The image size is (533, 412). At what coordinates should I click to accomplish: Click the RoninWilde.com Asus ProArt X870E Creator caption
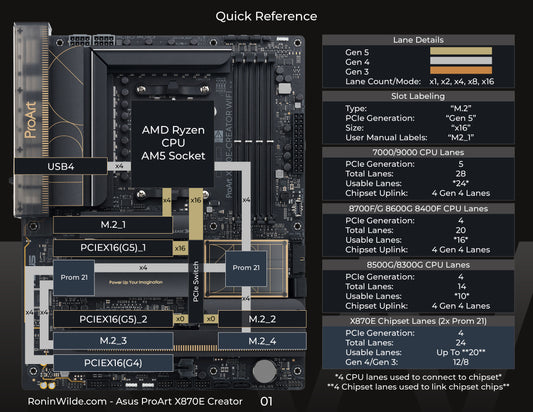click(x=135, y=401)
